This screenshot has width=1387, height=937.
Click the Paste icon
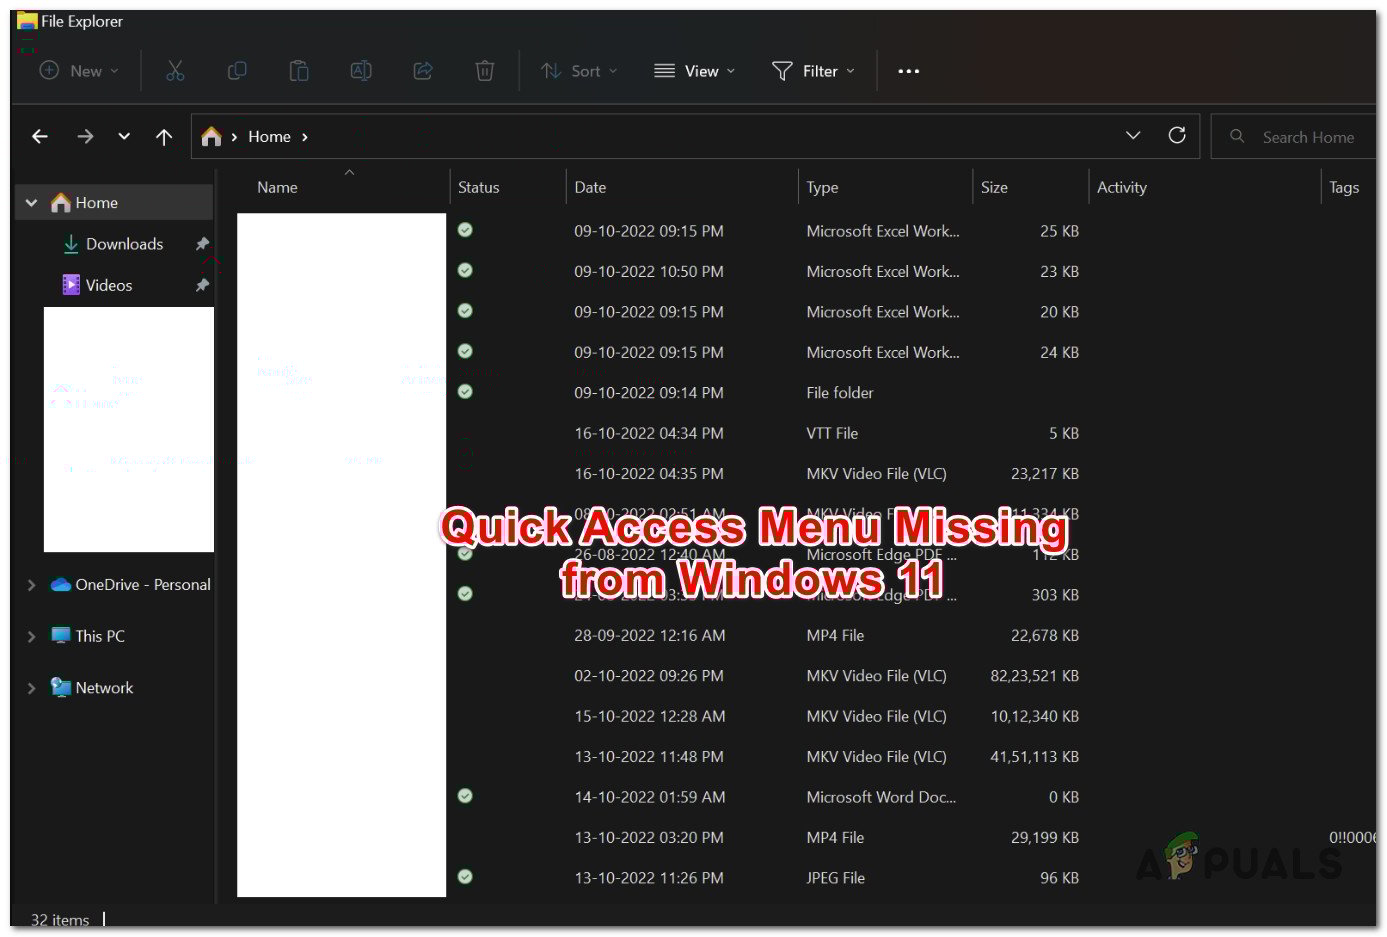tap(299, 70)
